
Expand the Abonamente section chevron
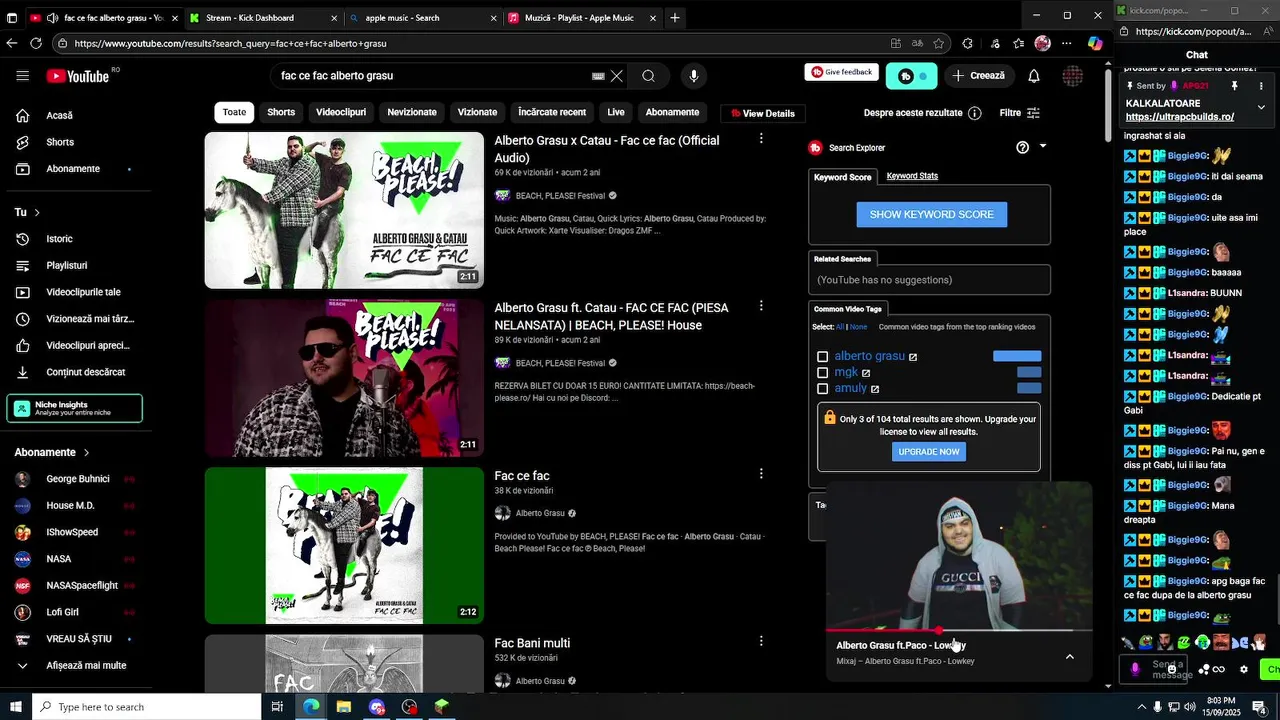pyautogui.click(x=86, y=452)
